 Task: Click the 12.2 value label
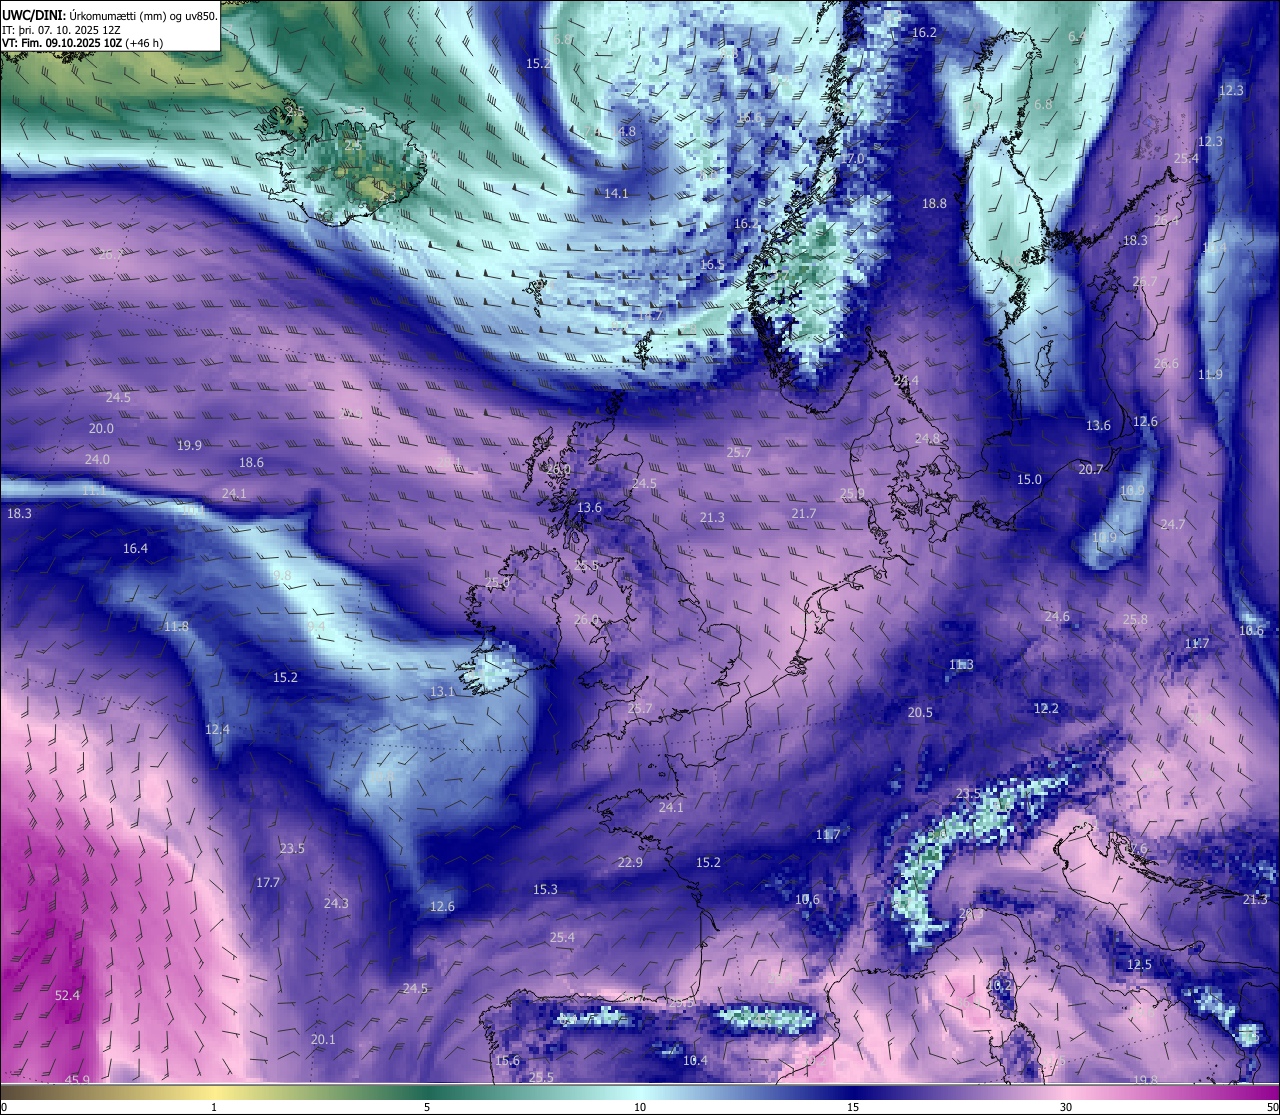tap(1046, 708)
